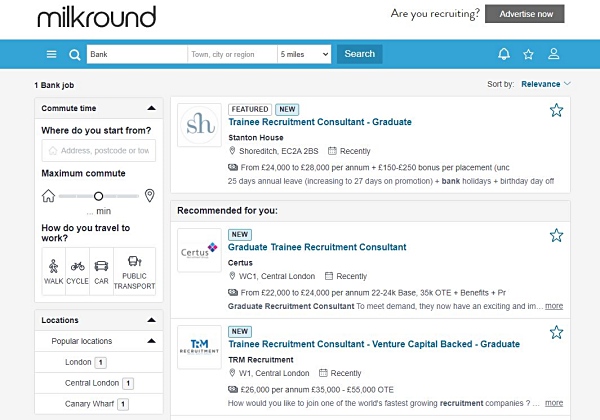
Task: Choose Public Transport travel mode
Action: click(x=134, y=271)
